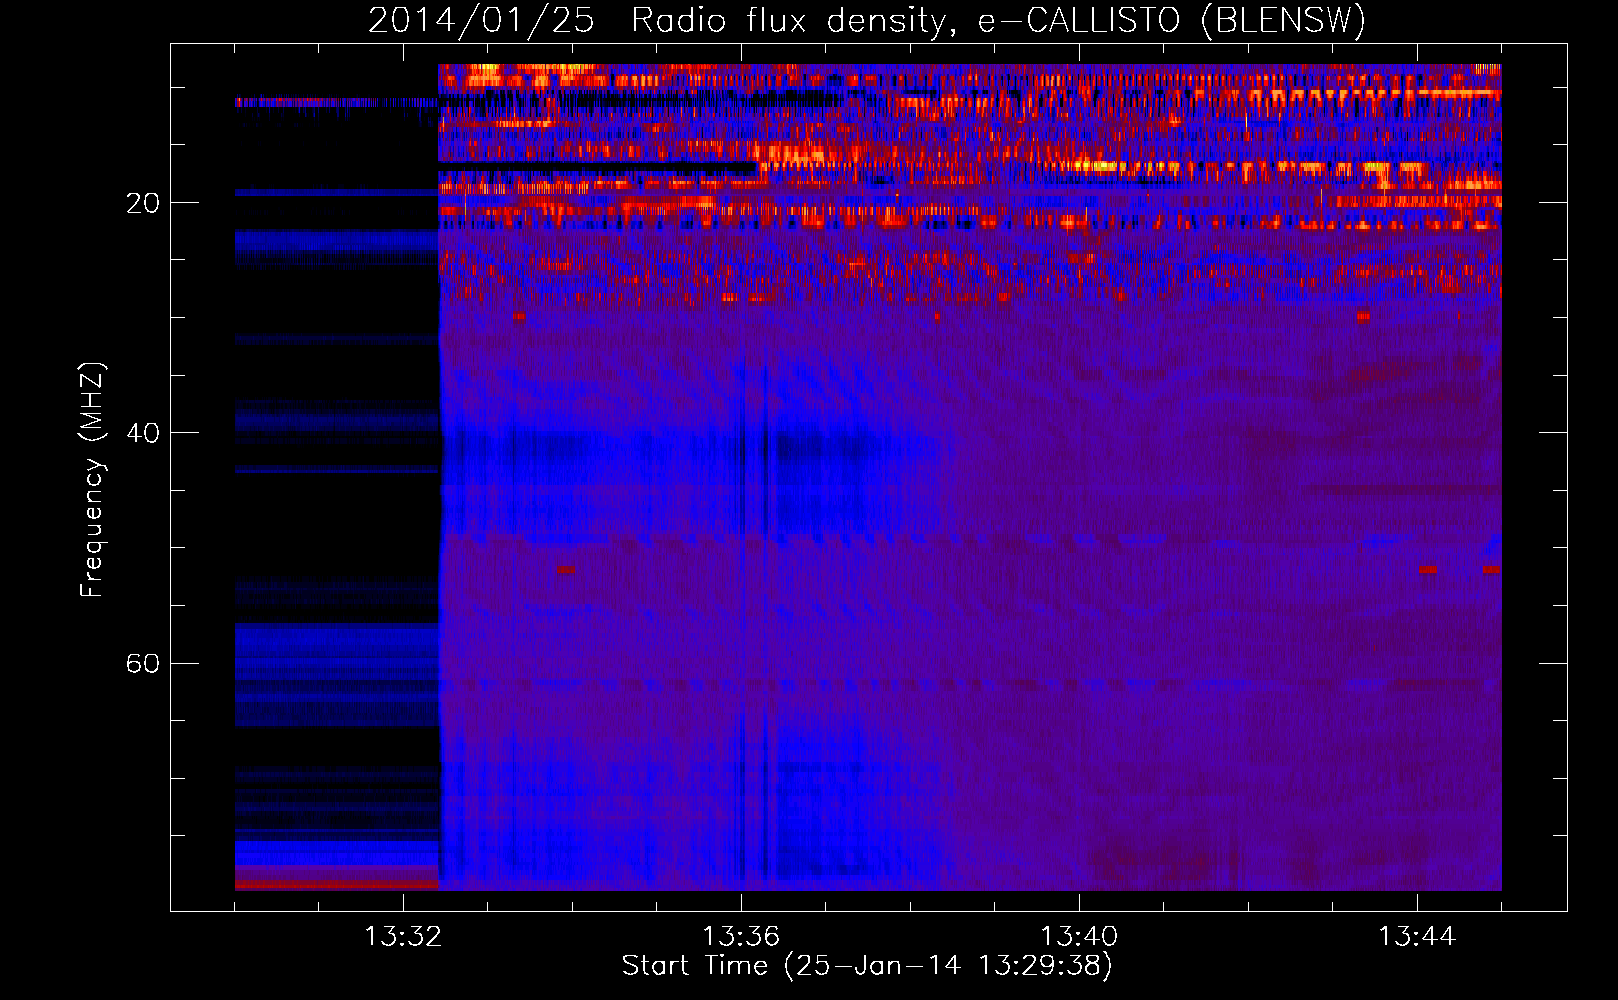Image resolution: width=1618 pixels, height=1000 pixels.
Task: Click the 'Start Time (25-Jan-14 13:29:38)' axis label
Action: click(867, 966)
